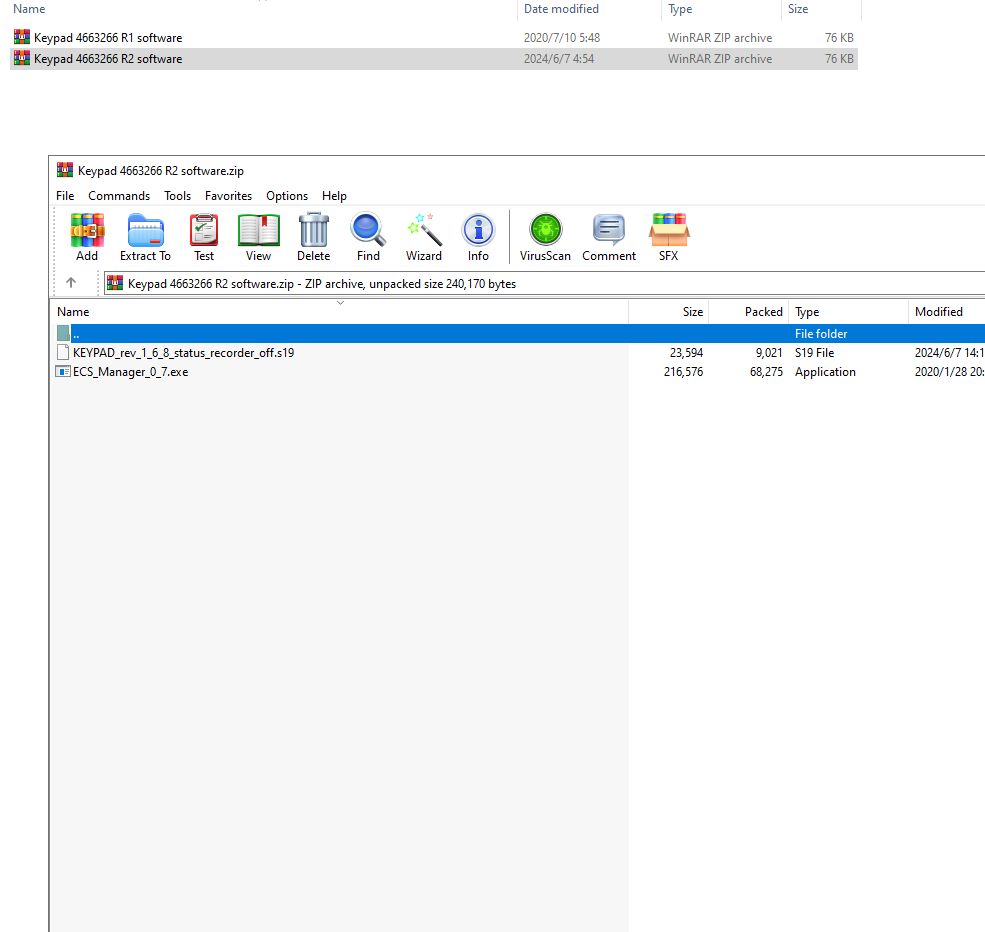The image size is (985, 932).
Task: Click the 2020/7/10 5:48 date cell
Action: 562,38
